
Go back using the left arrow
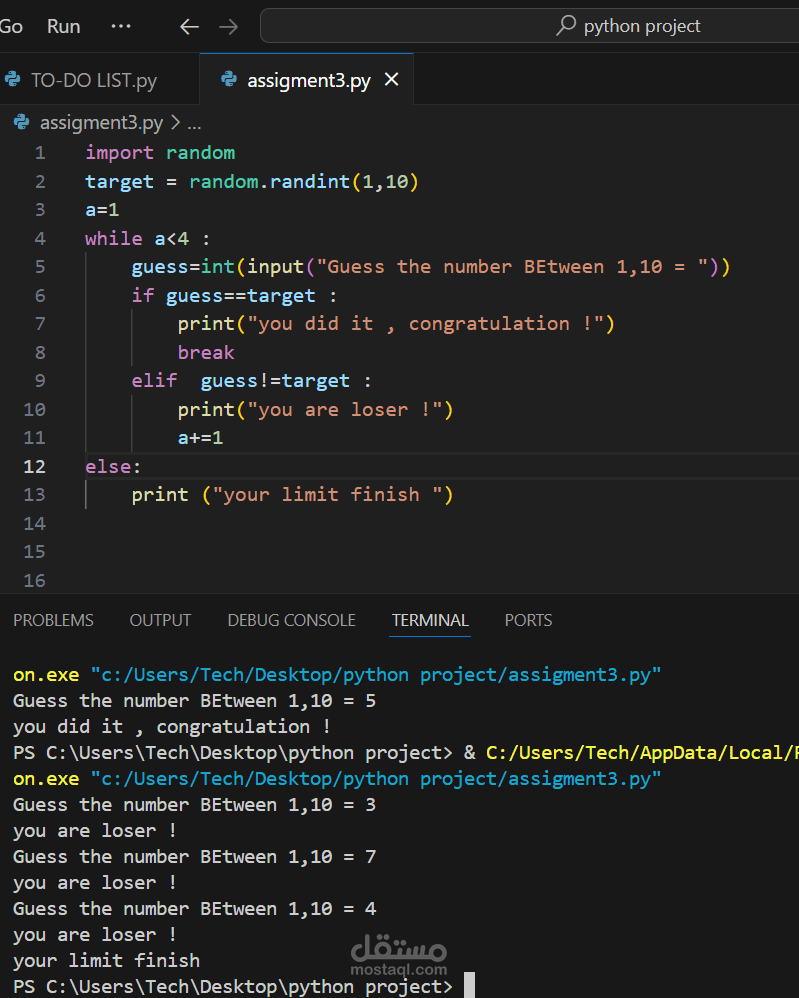[x=189, y=27]
